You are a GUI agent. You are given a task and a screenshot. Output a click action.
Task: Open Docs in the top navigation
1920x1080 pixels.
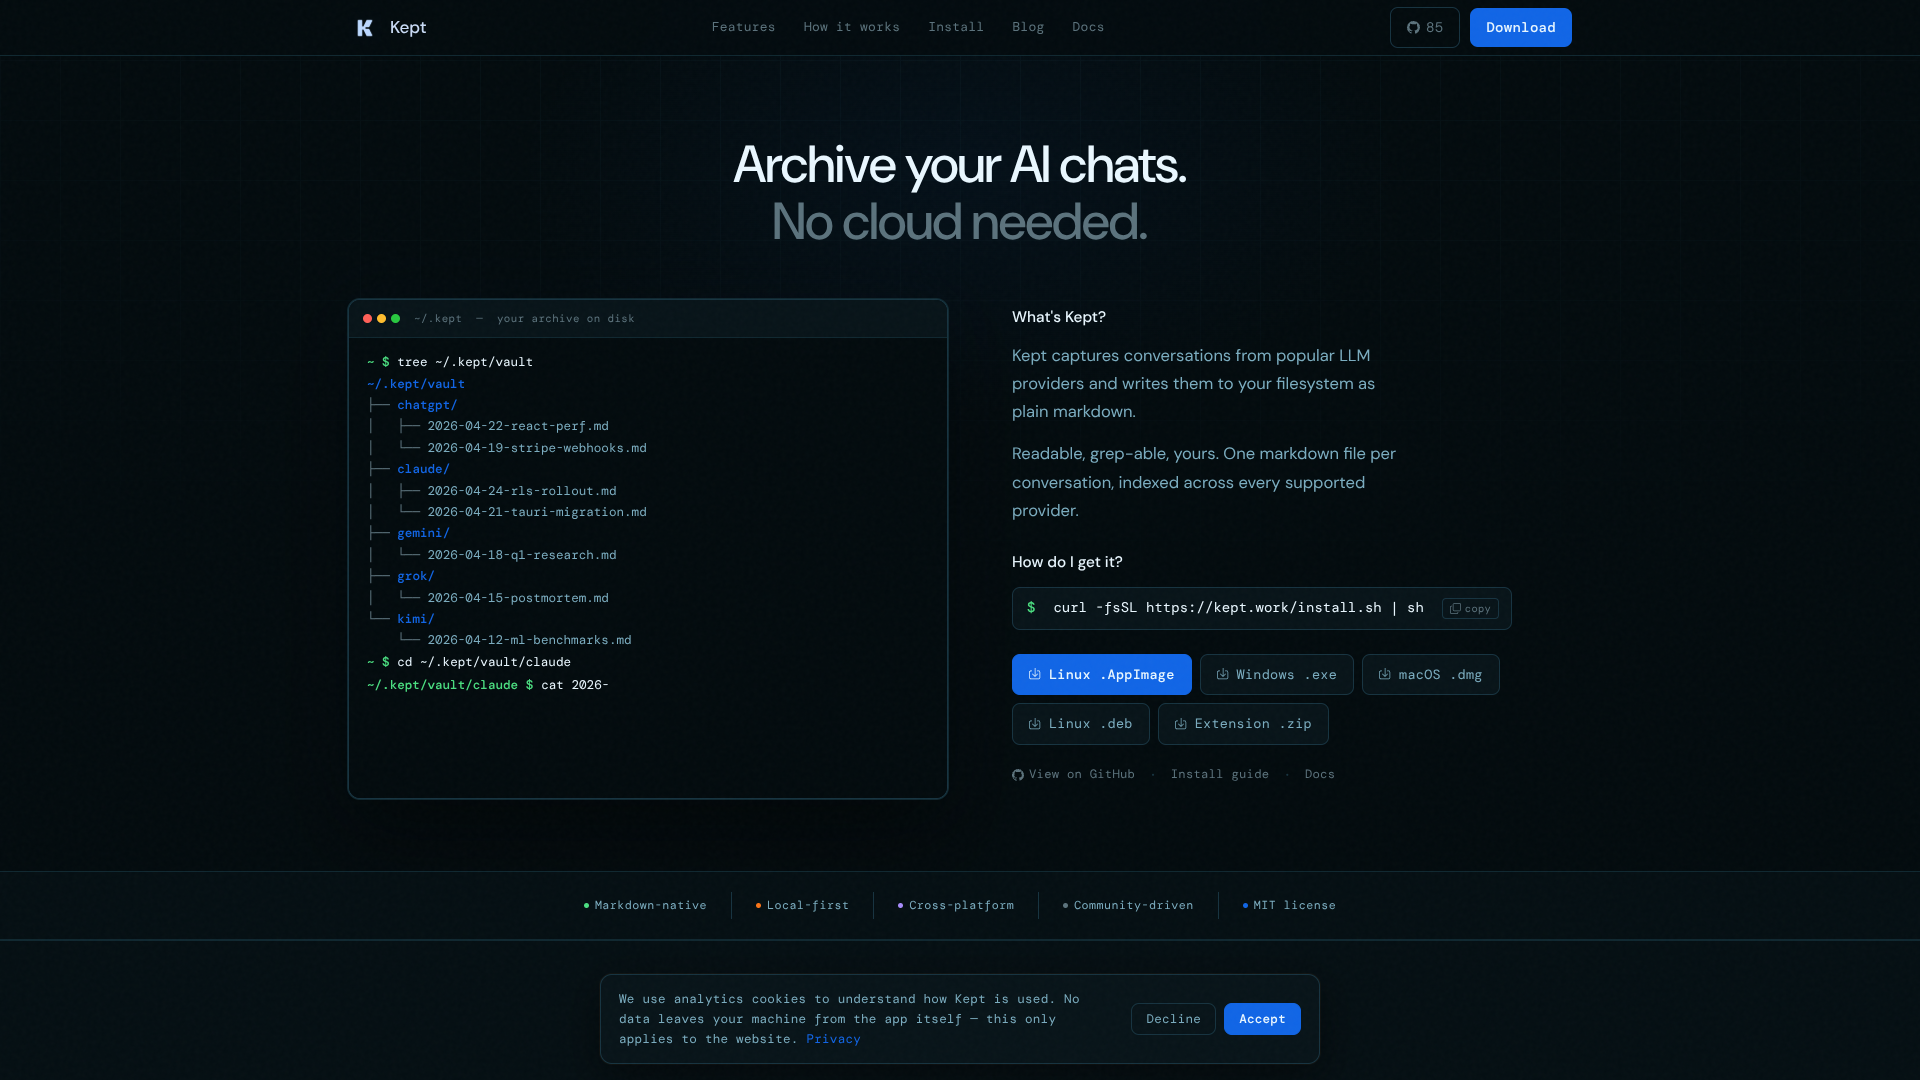1088,27
